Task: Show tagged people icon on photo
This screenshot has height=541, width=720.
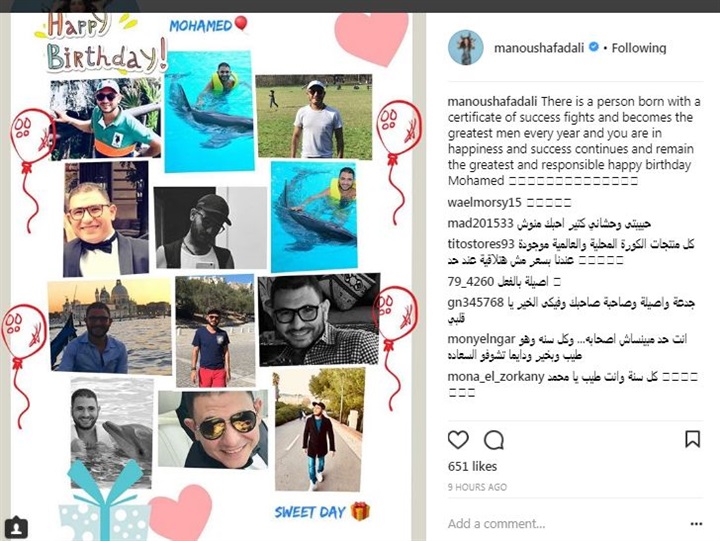Action: click(x=16, y=528)
